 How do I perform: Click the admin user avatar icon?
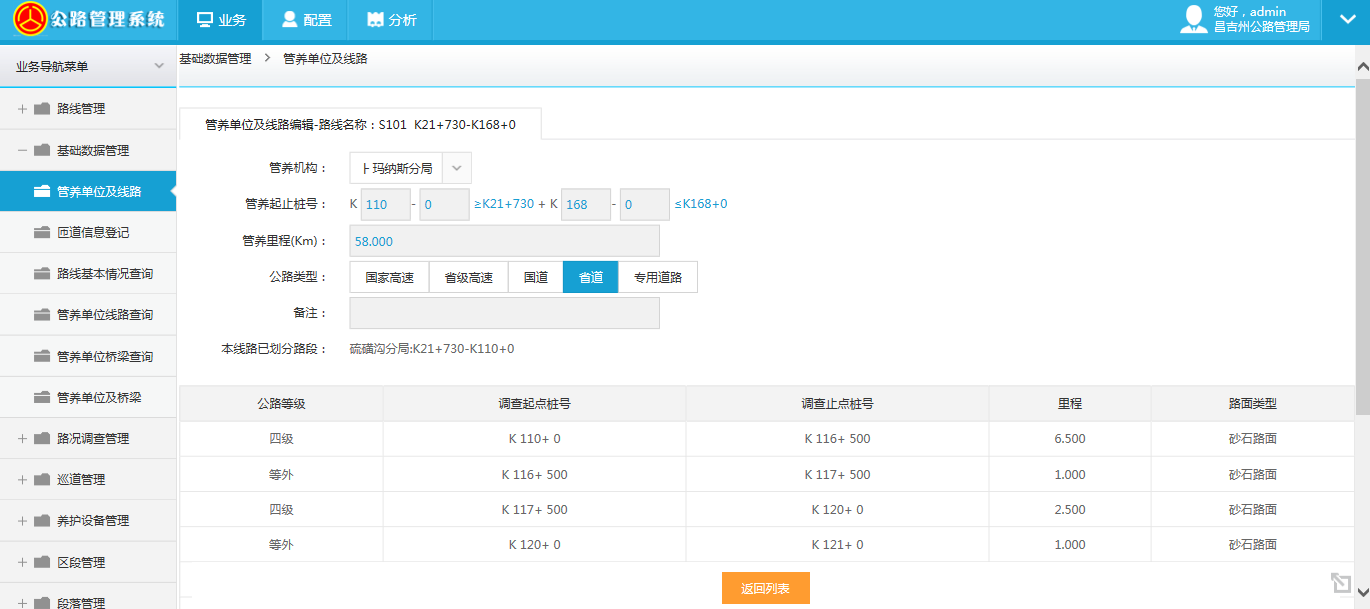point(1193,20)
